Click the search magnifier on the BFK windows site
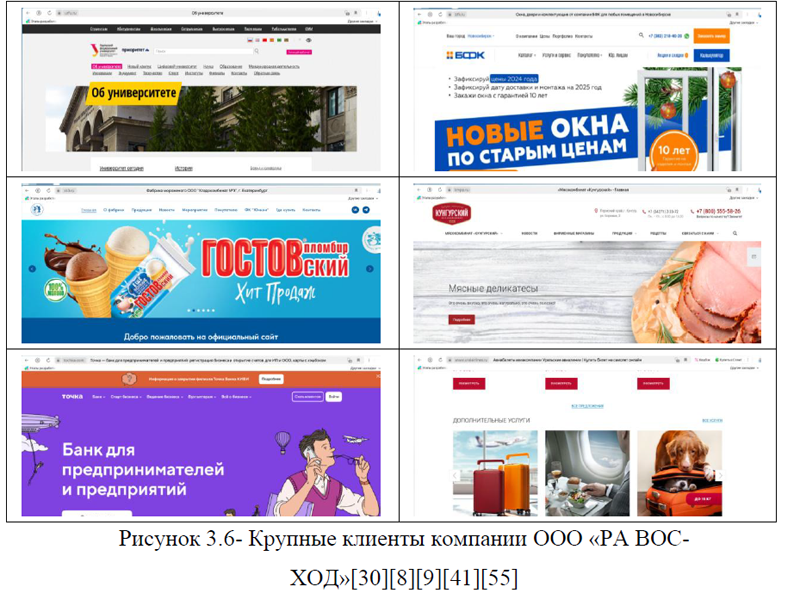 click(641, 35)
